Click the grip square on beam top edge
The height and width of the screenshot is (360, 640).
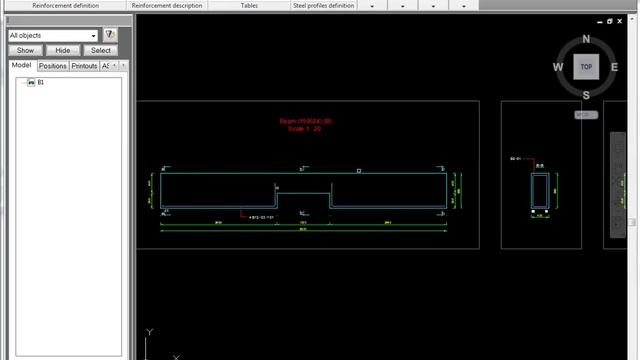359,171
